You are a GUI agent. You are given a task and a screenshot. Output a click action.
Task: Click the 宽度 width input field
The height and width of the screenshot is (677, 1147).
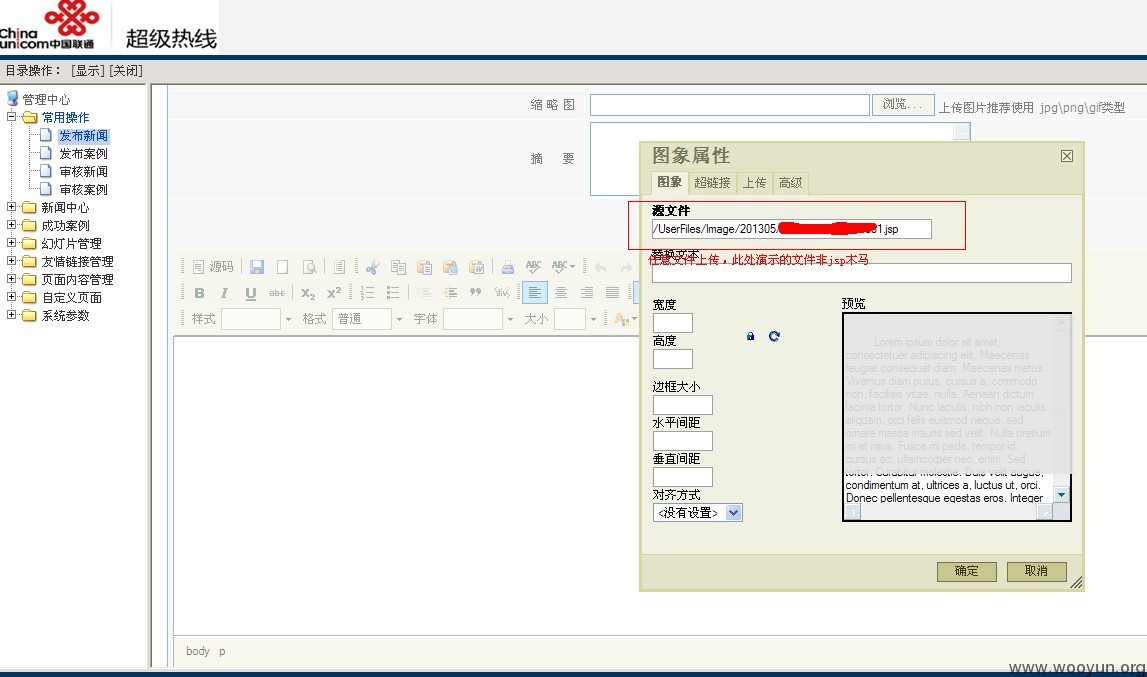pyautogui.click(x=672, y=323)
